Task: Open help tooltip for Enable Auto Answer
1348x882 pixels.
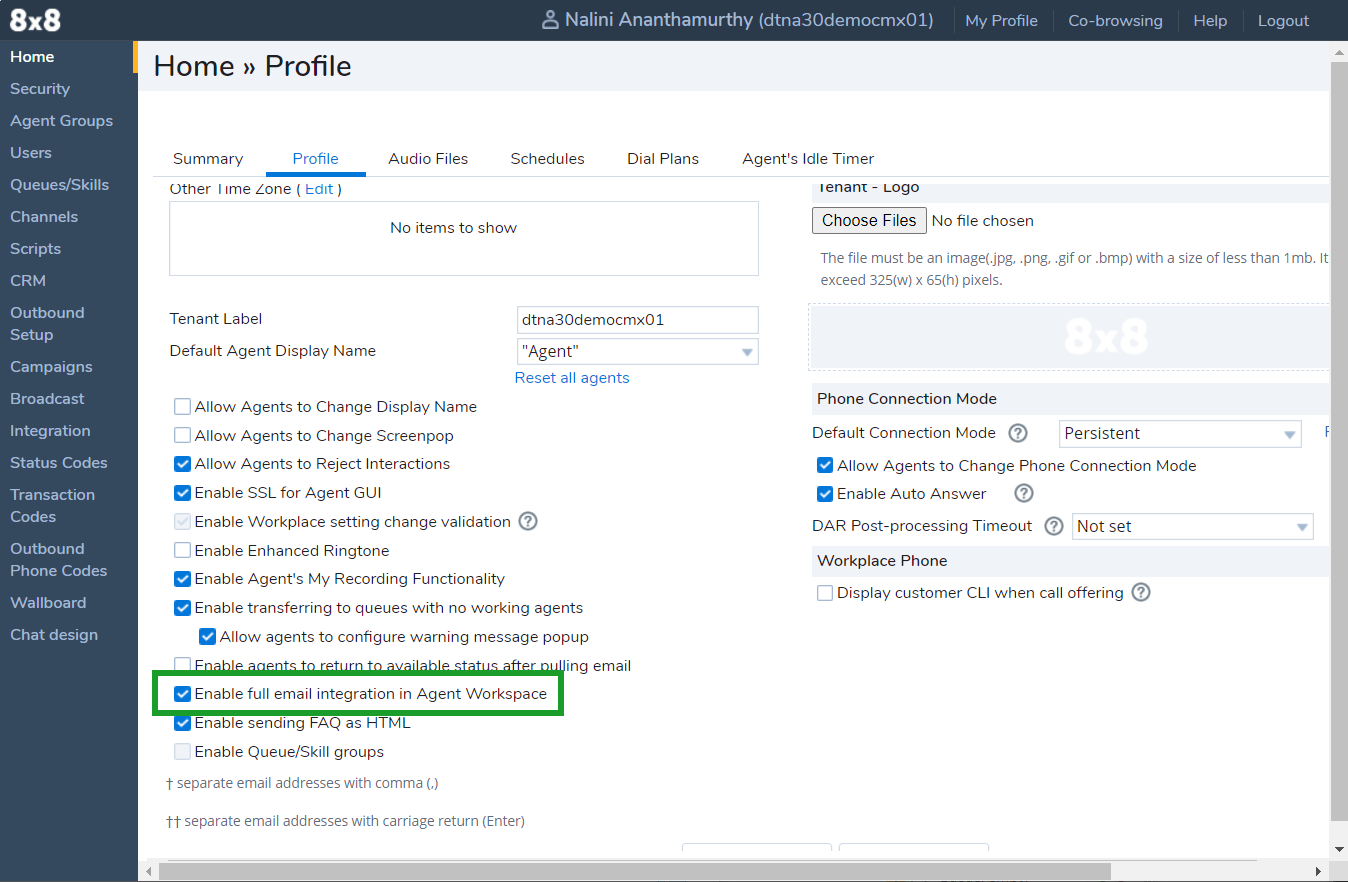Action: (1022, 493)
